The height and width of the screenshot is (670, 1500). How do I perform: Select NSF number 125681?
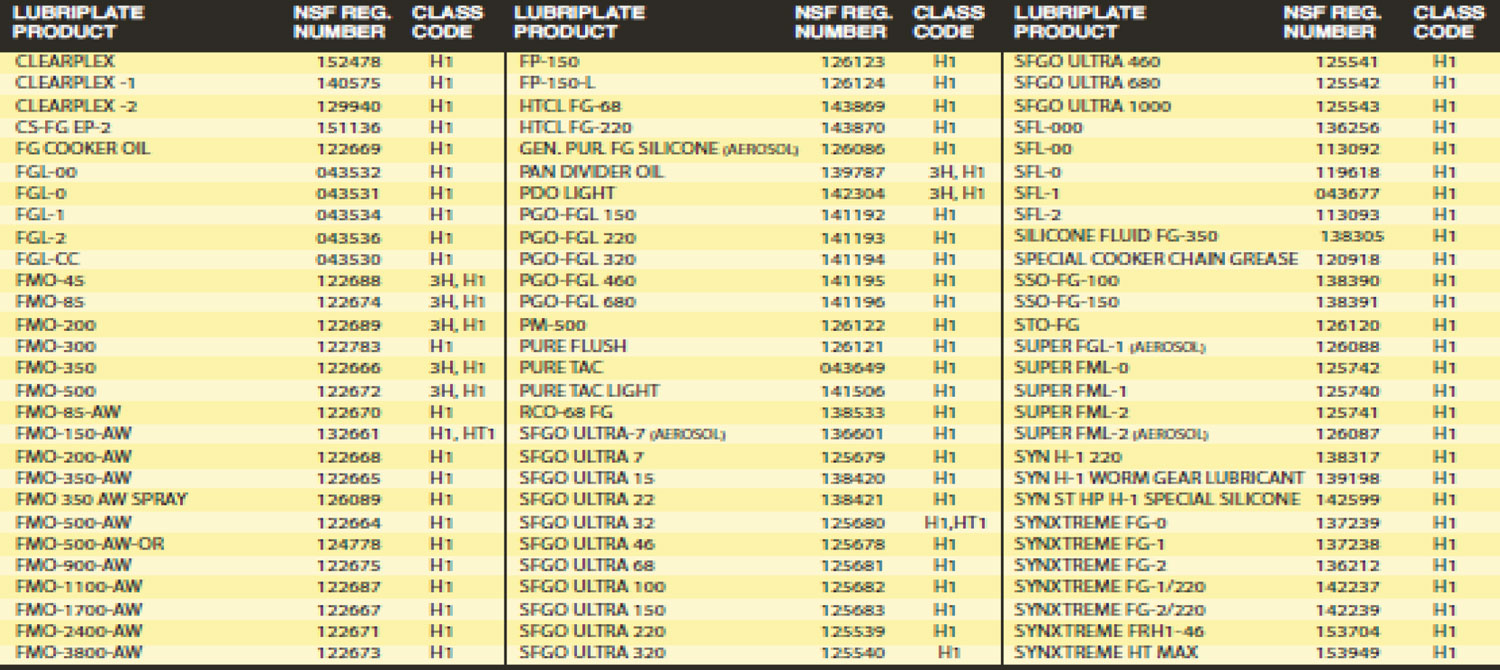(x=852, y=565)
